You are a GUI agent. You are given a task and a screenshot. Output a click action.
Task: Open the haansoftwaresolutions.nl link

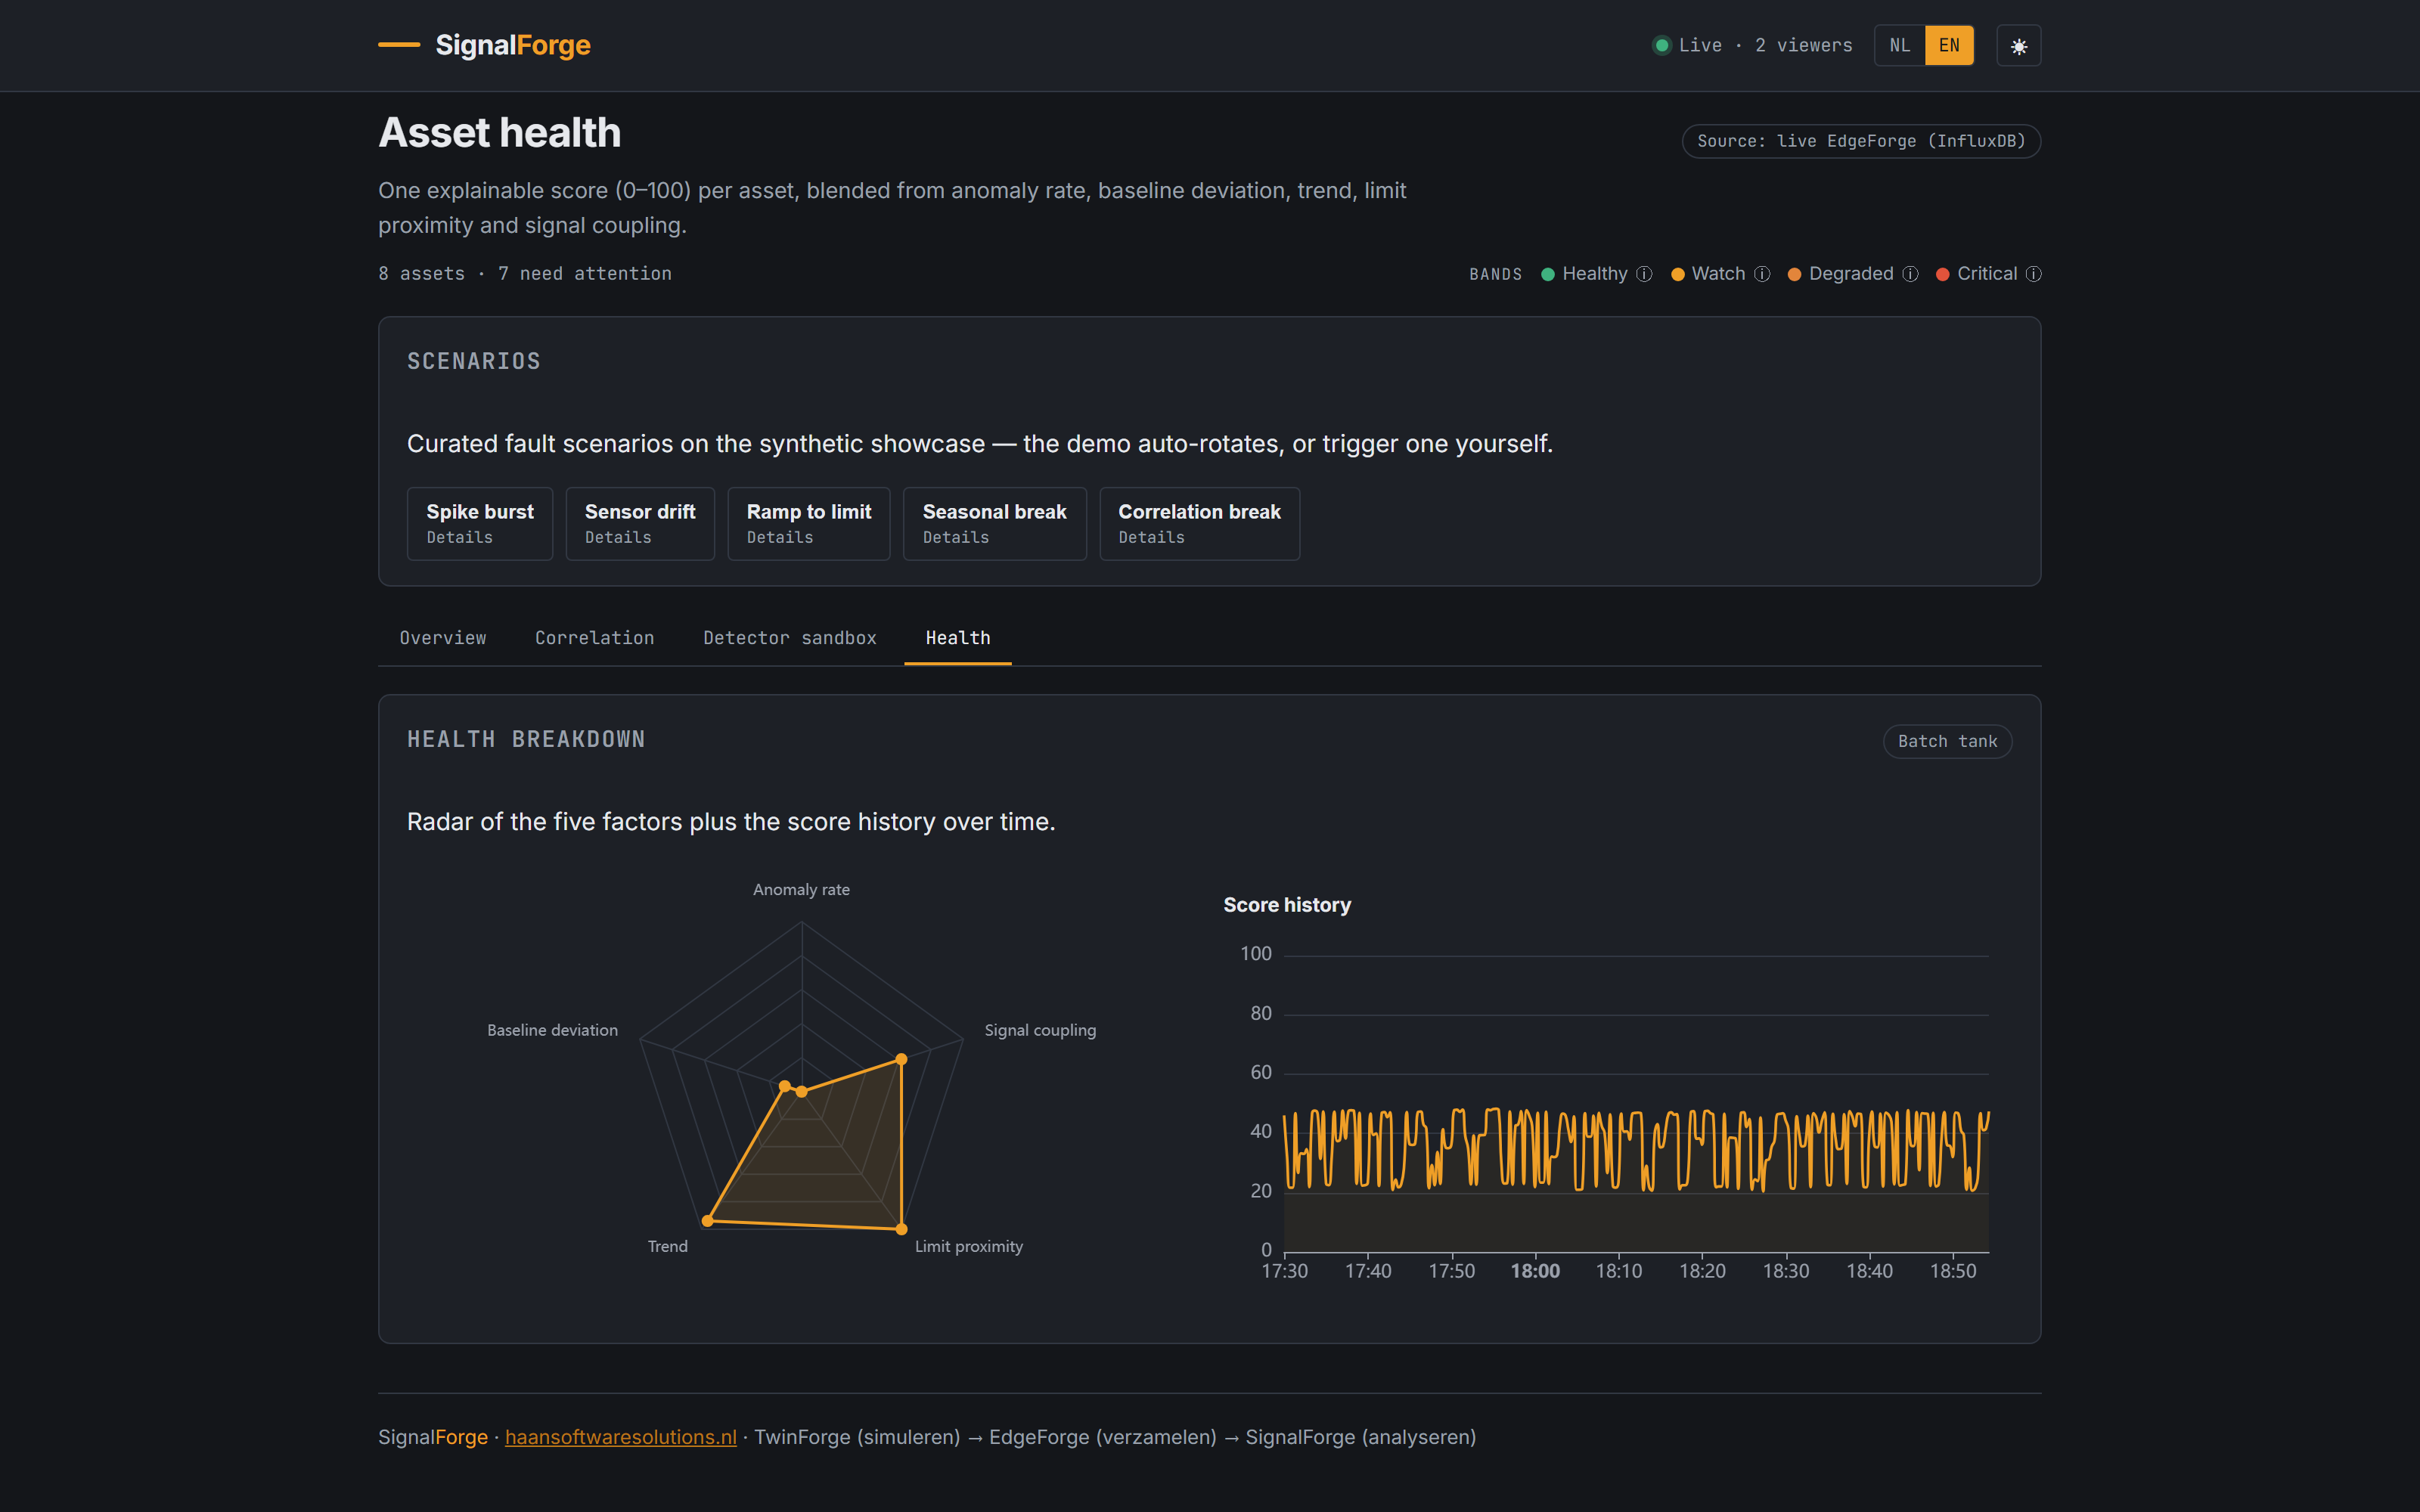coord(621,1437)
